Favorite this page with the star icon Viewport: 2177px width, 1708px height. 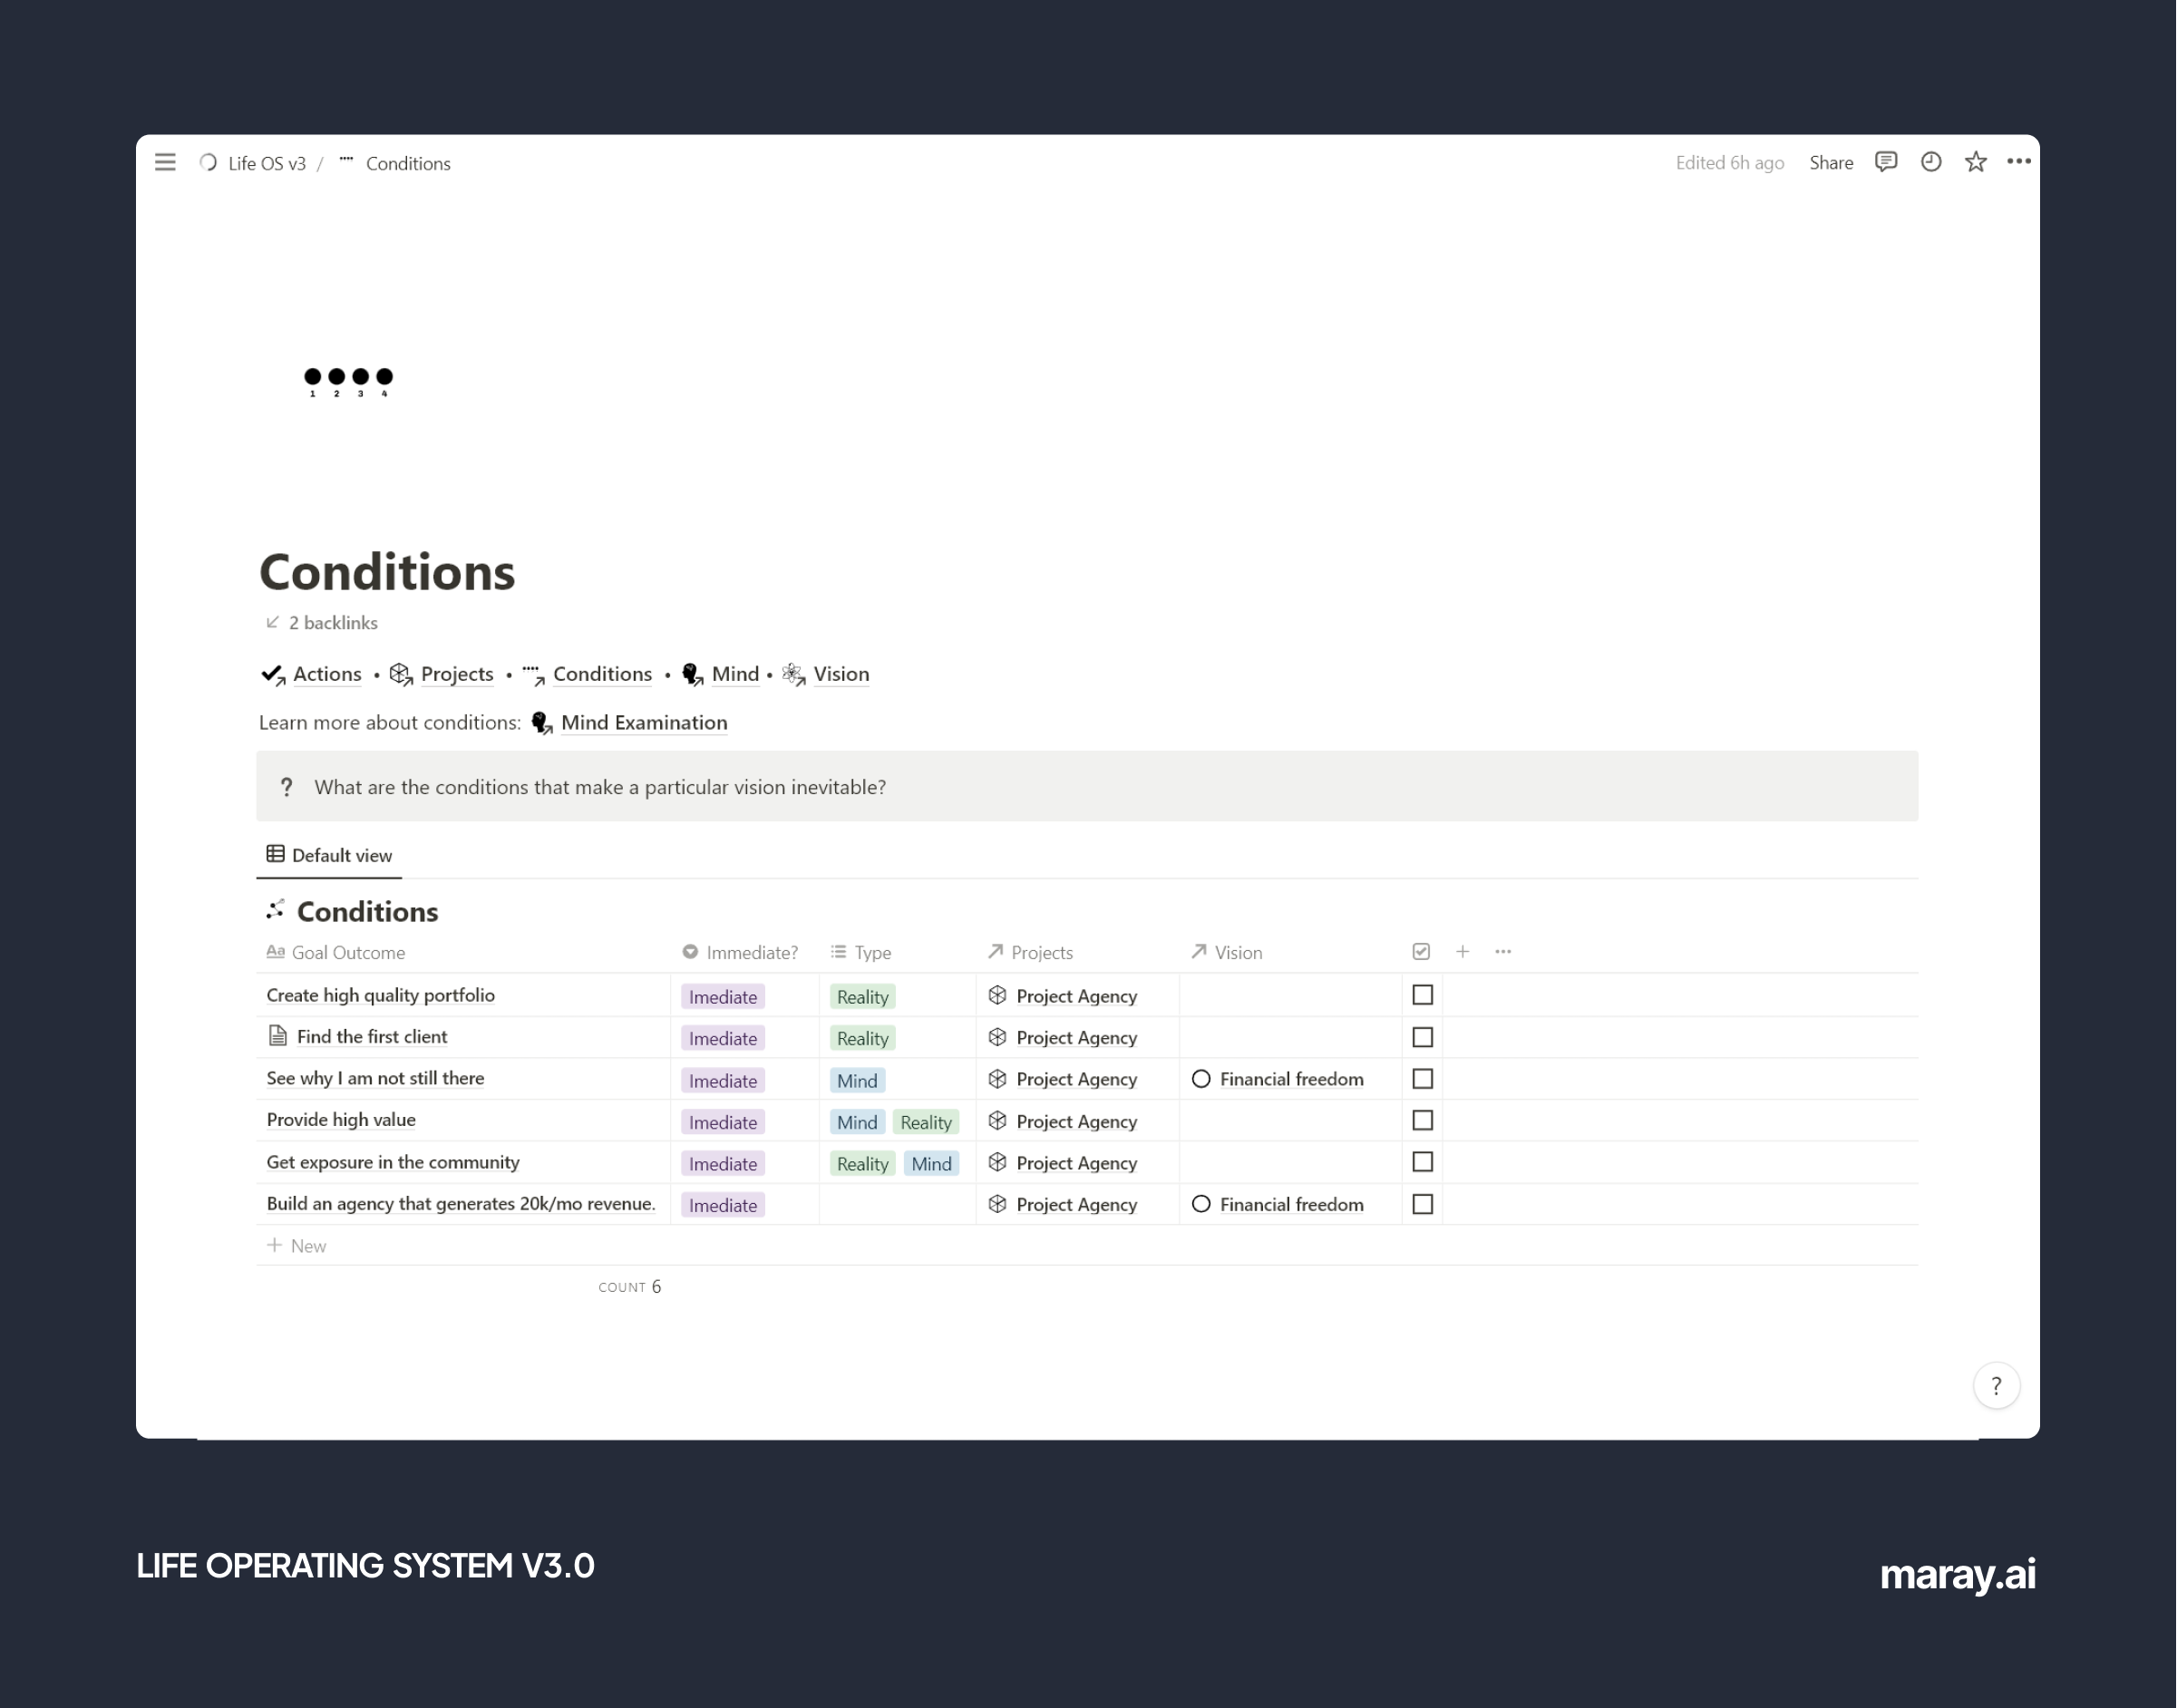pos(1975,162)
